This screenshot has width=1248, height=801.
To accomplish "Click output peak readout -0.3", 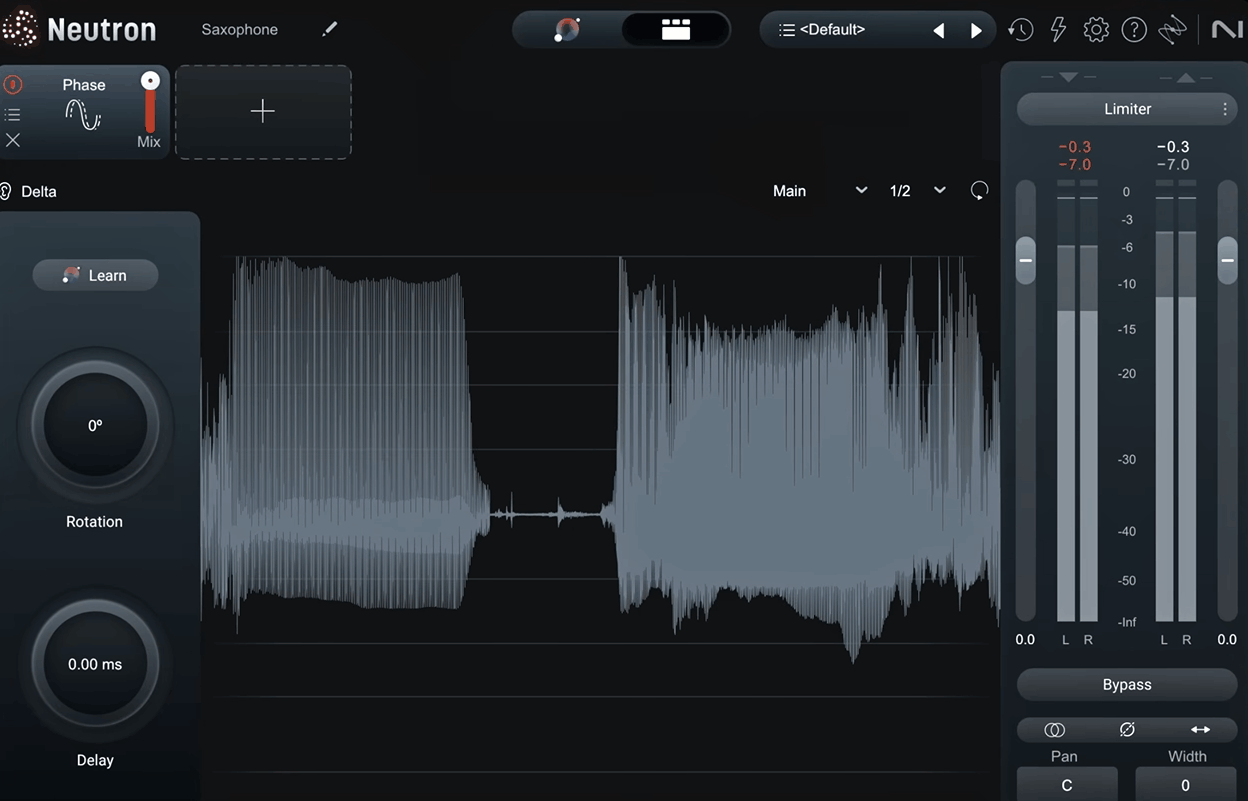I will (1172, 147).
